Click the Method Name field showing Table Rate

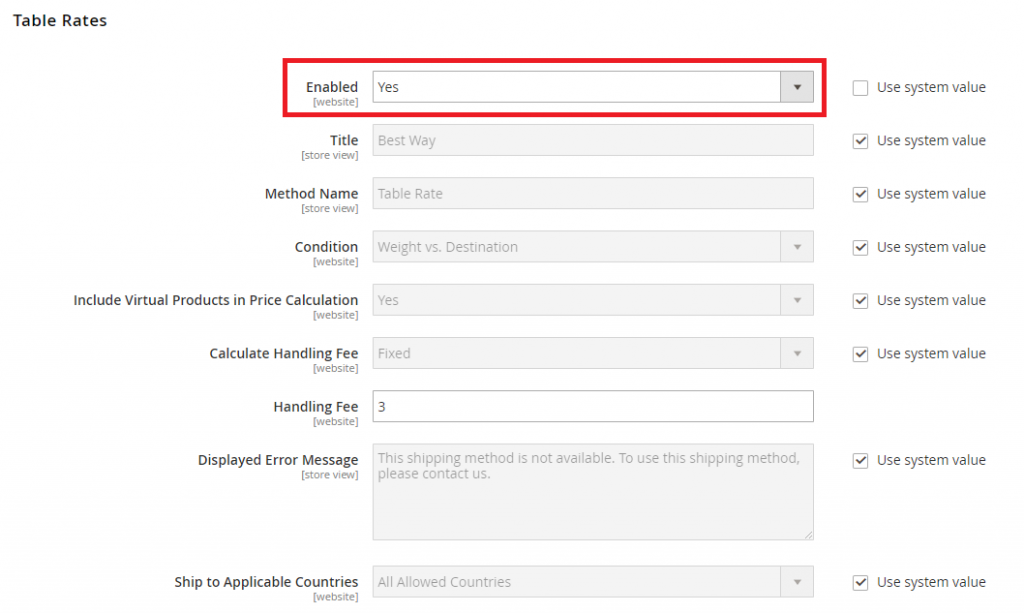click(x=592, y=193)
